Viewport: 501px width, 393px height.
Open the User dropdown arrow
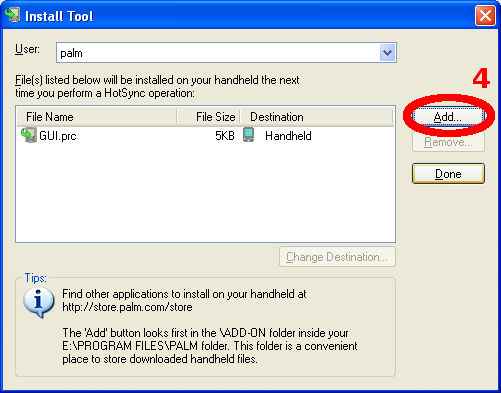(387, 53)
